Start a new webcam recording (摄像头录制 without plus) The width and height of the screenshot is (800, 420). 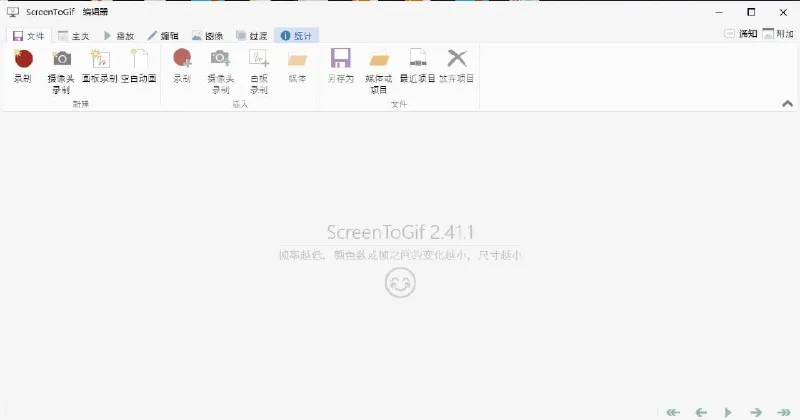point(61,71)
